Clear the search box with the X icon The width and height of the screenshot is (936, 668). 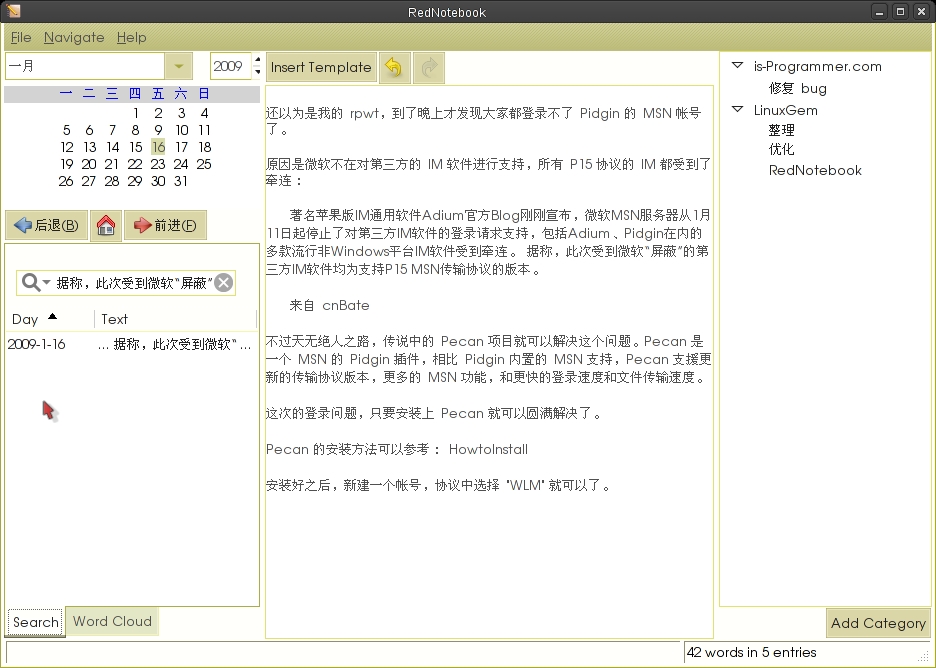point(222,282)
